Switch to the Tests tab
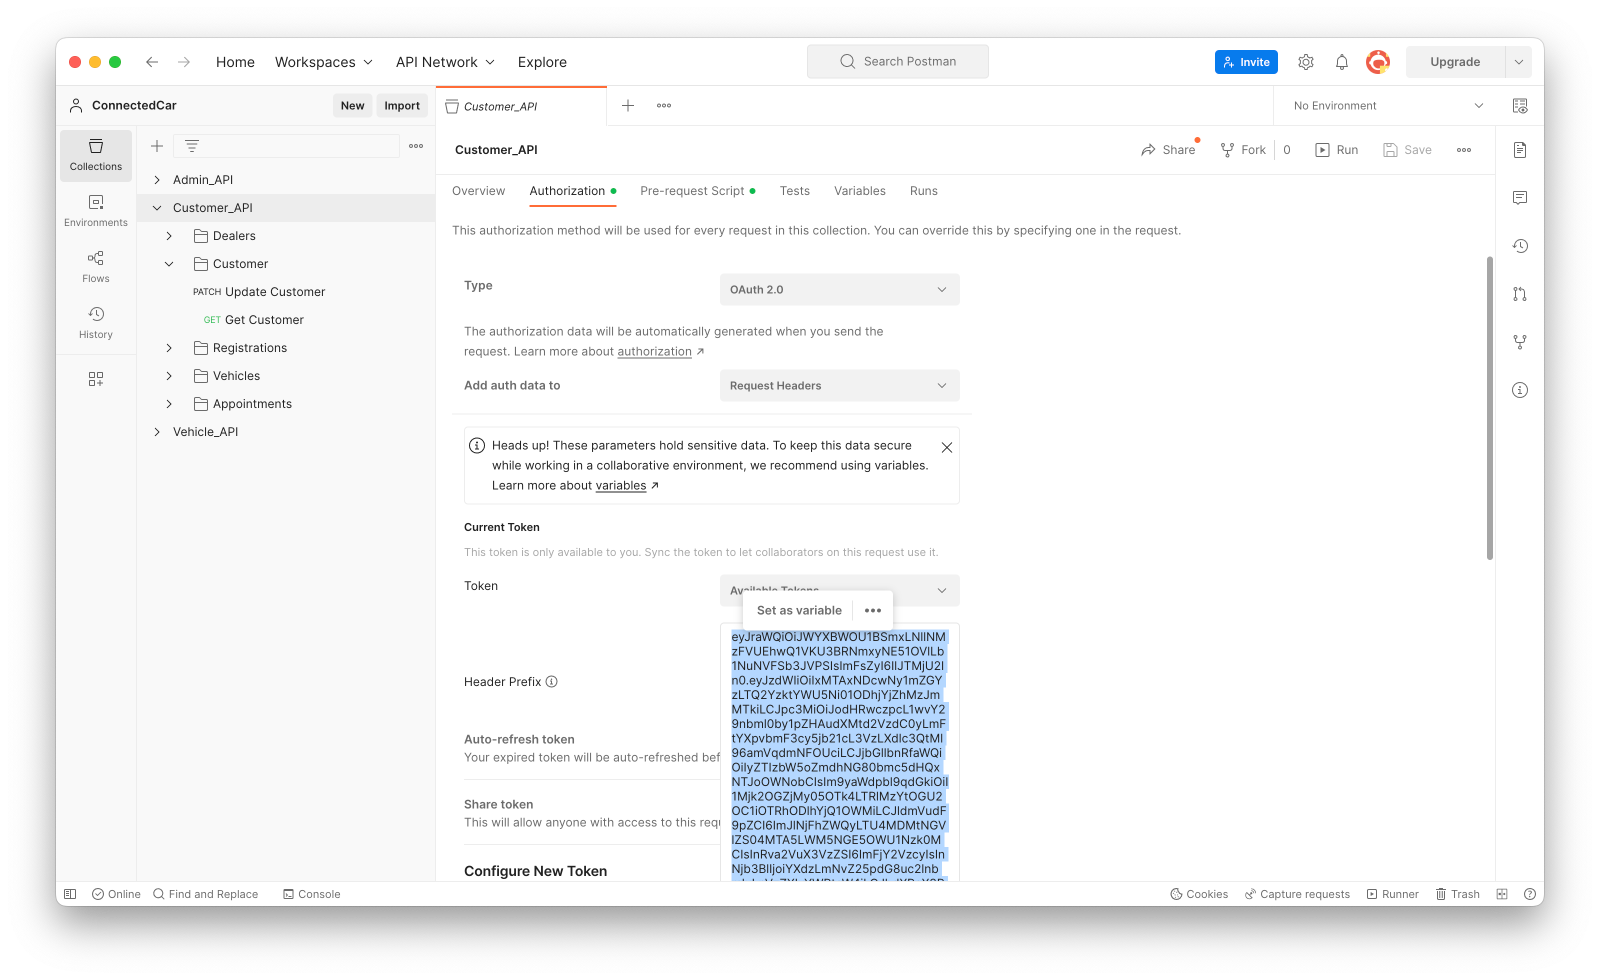This screenshot has height=980, width=1600. coord(795,191)
